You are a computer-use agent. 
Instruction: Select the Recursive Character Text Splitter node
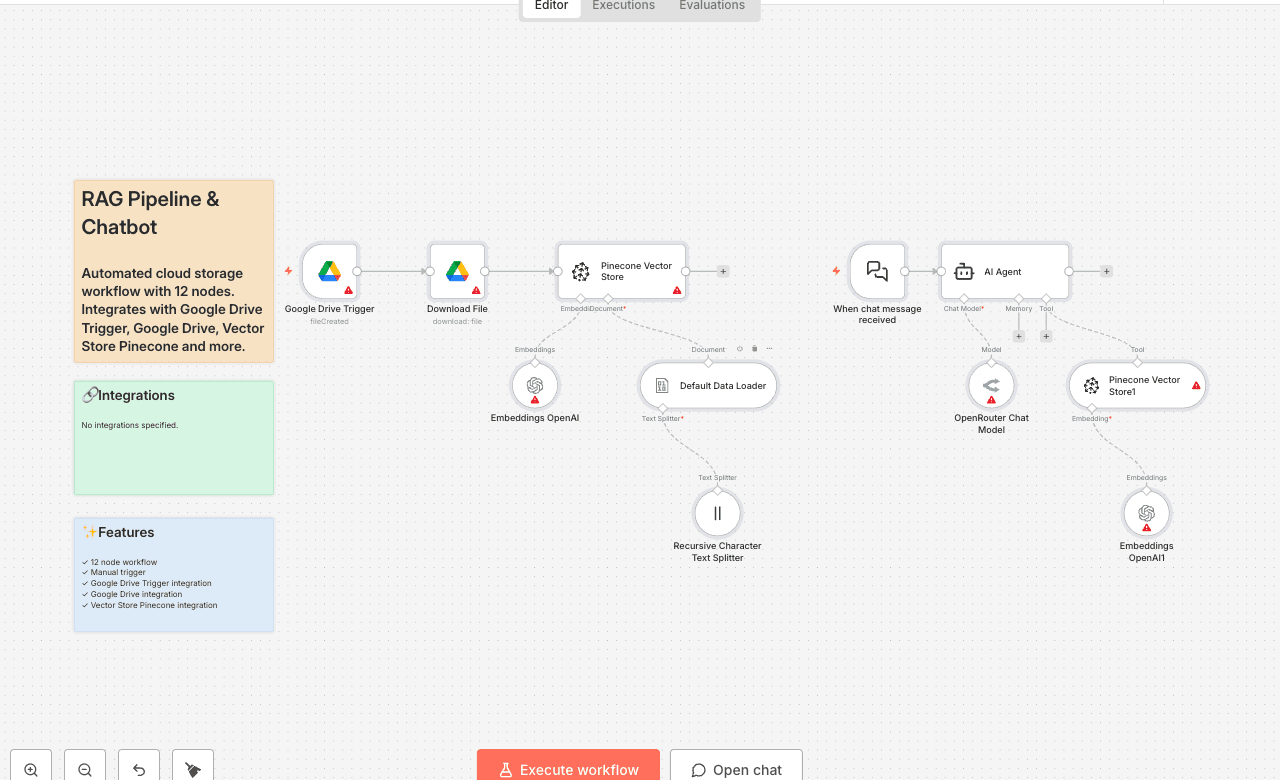click(717, 513)
